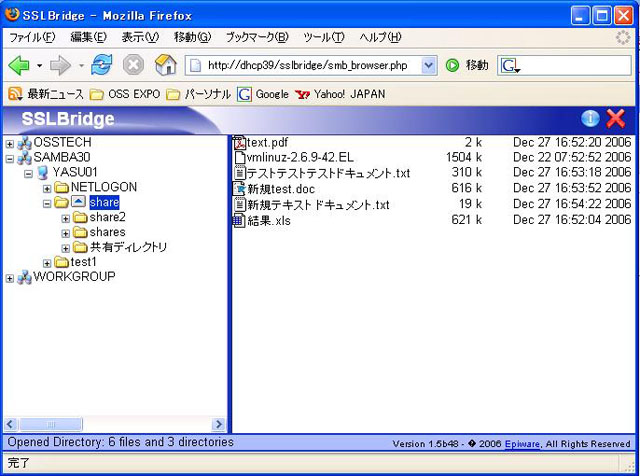
Task: Click the PDF icon of text.pdf
Action: click(239, 142)
